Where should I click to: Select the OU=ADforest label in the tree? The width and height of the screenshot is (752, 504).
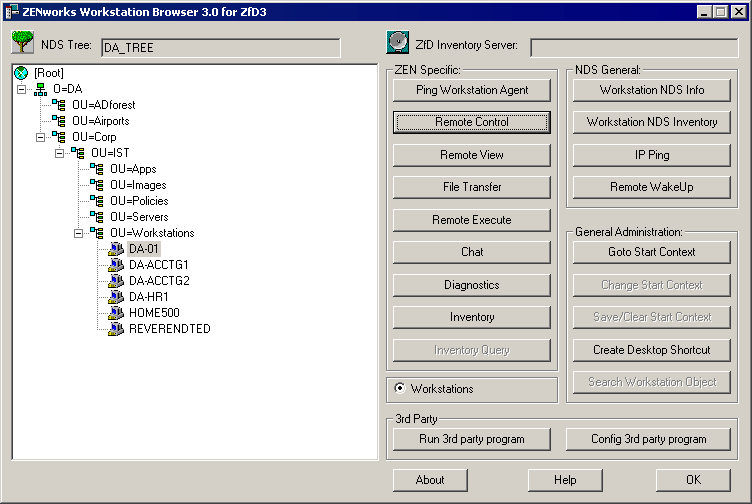(x=104, y=105)
